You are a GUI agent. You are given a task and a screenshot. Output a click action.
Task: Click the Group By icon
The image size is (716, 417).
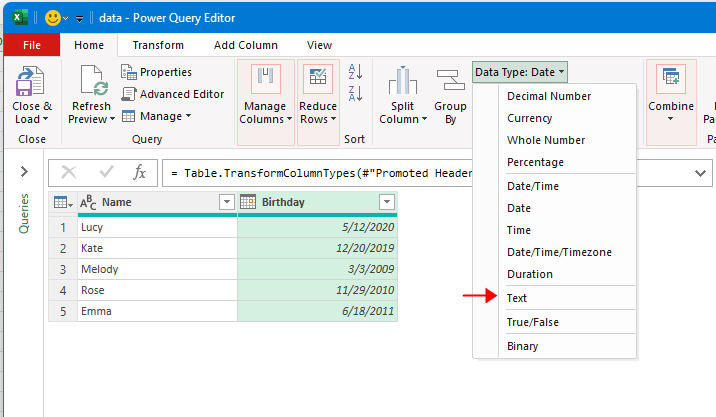coord(450,80)
